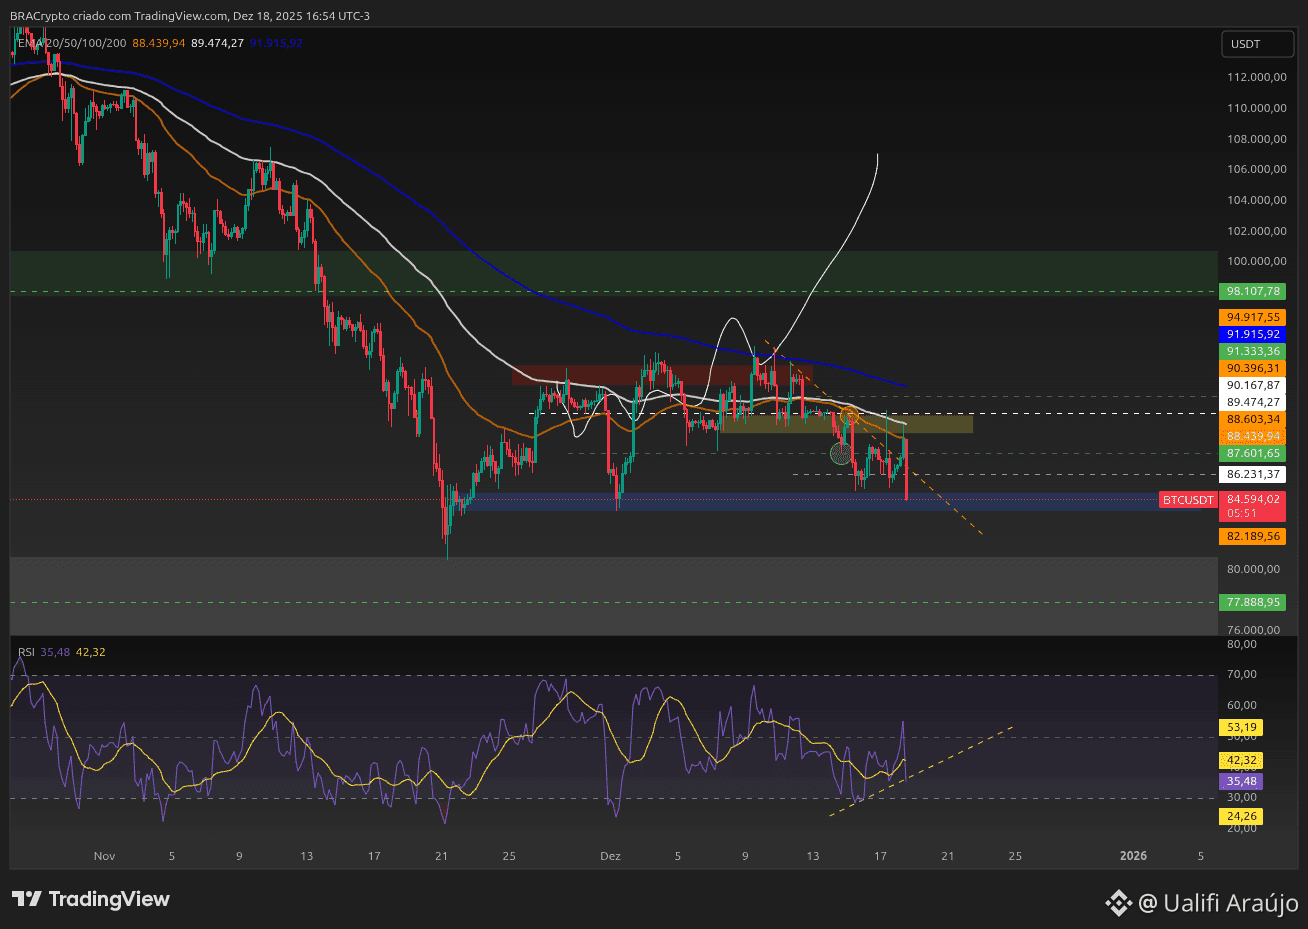Click the green 91.333,36 price label

point(1253,351)
